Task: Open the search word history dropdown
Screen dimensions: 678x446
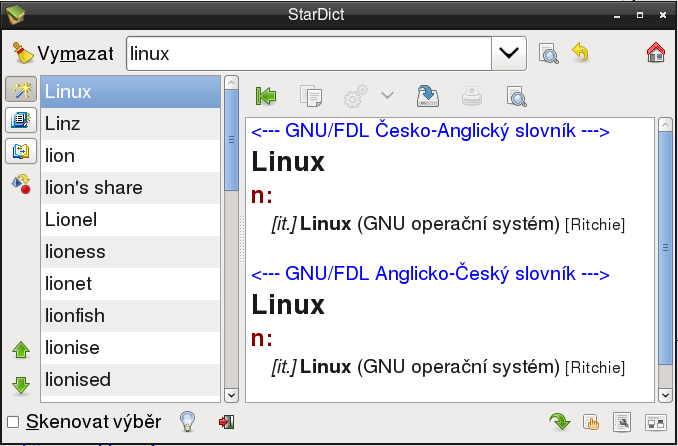Action: click(x=510, y=53)
